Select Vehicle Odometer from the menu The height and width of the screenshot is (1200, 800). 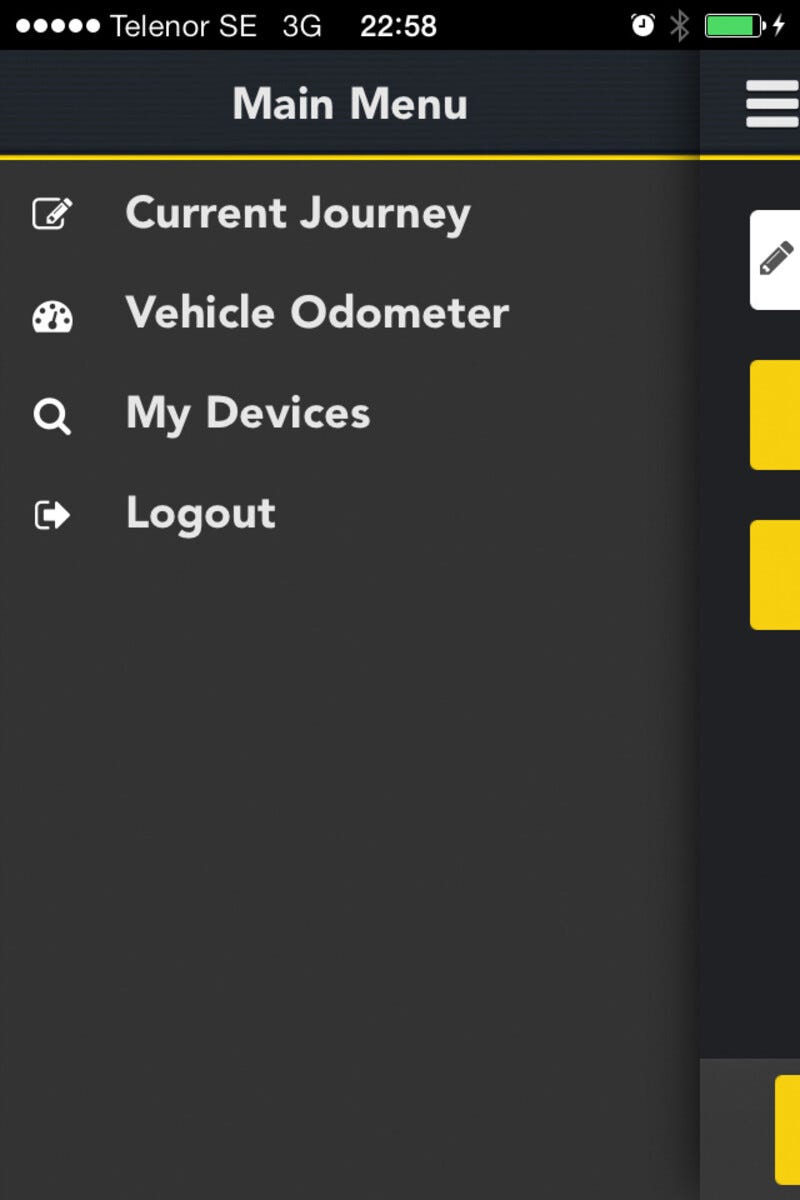pos(317,313)
